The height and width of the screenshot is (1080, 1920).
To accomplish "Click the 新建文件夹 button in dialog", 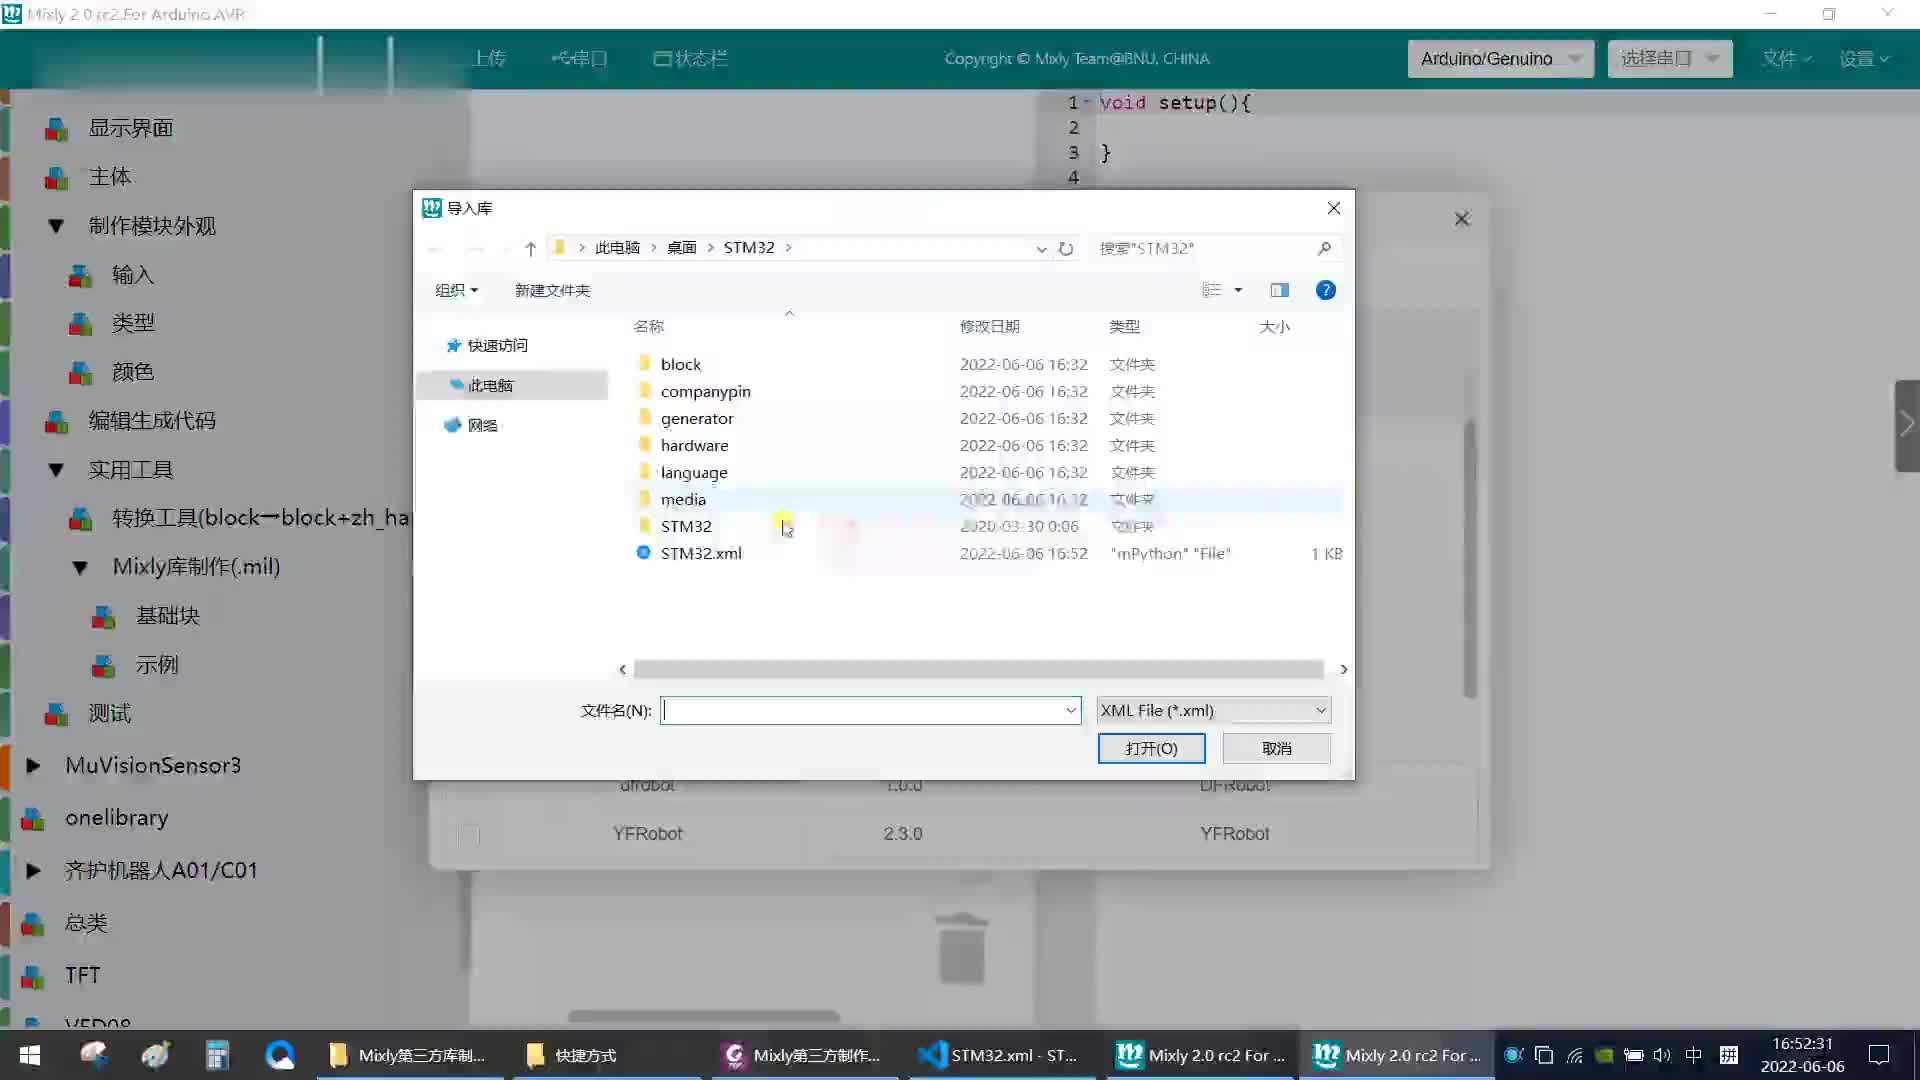I will click(554, 290).
